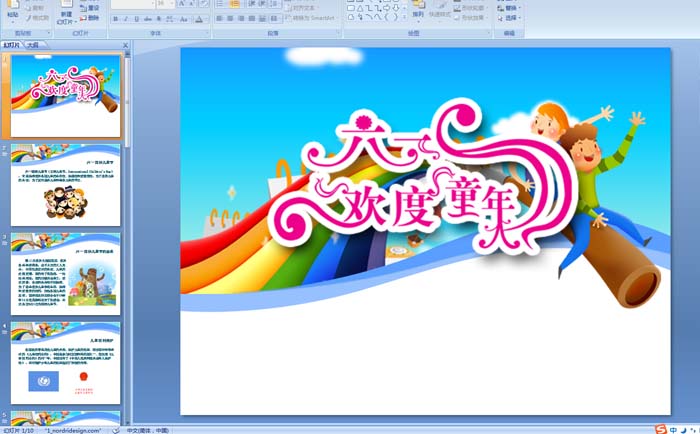
Task: Open the Clipboard pane launcher
Action: [49, 33]
